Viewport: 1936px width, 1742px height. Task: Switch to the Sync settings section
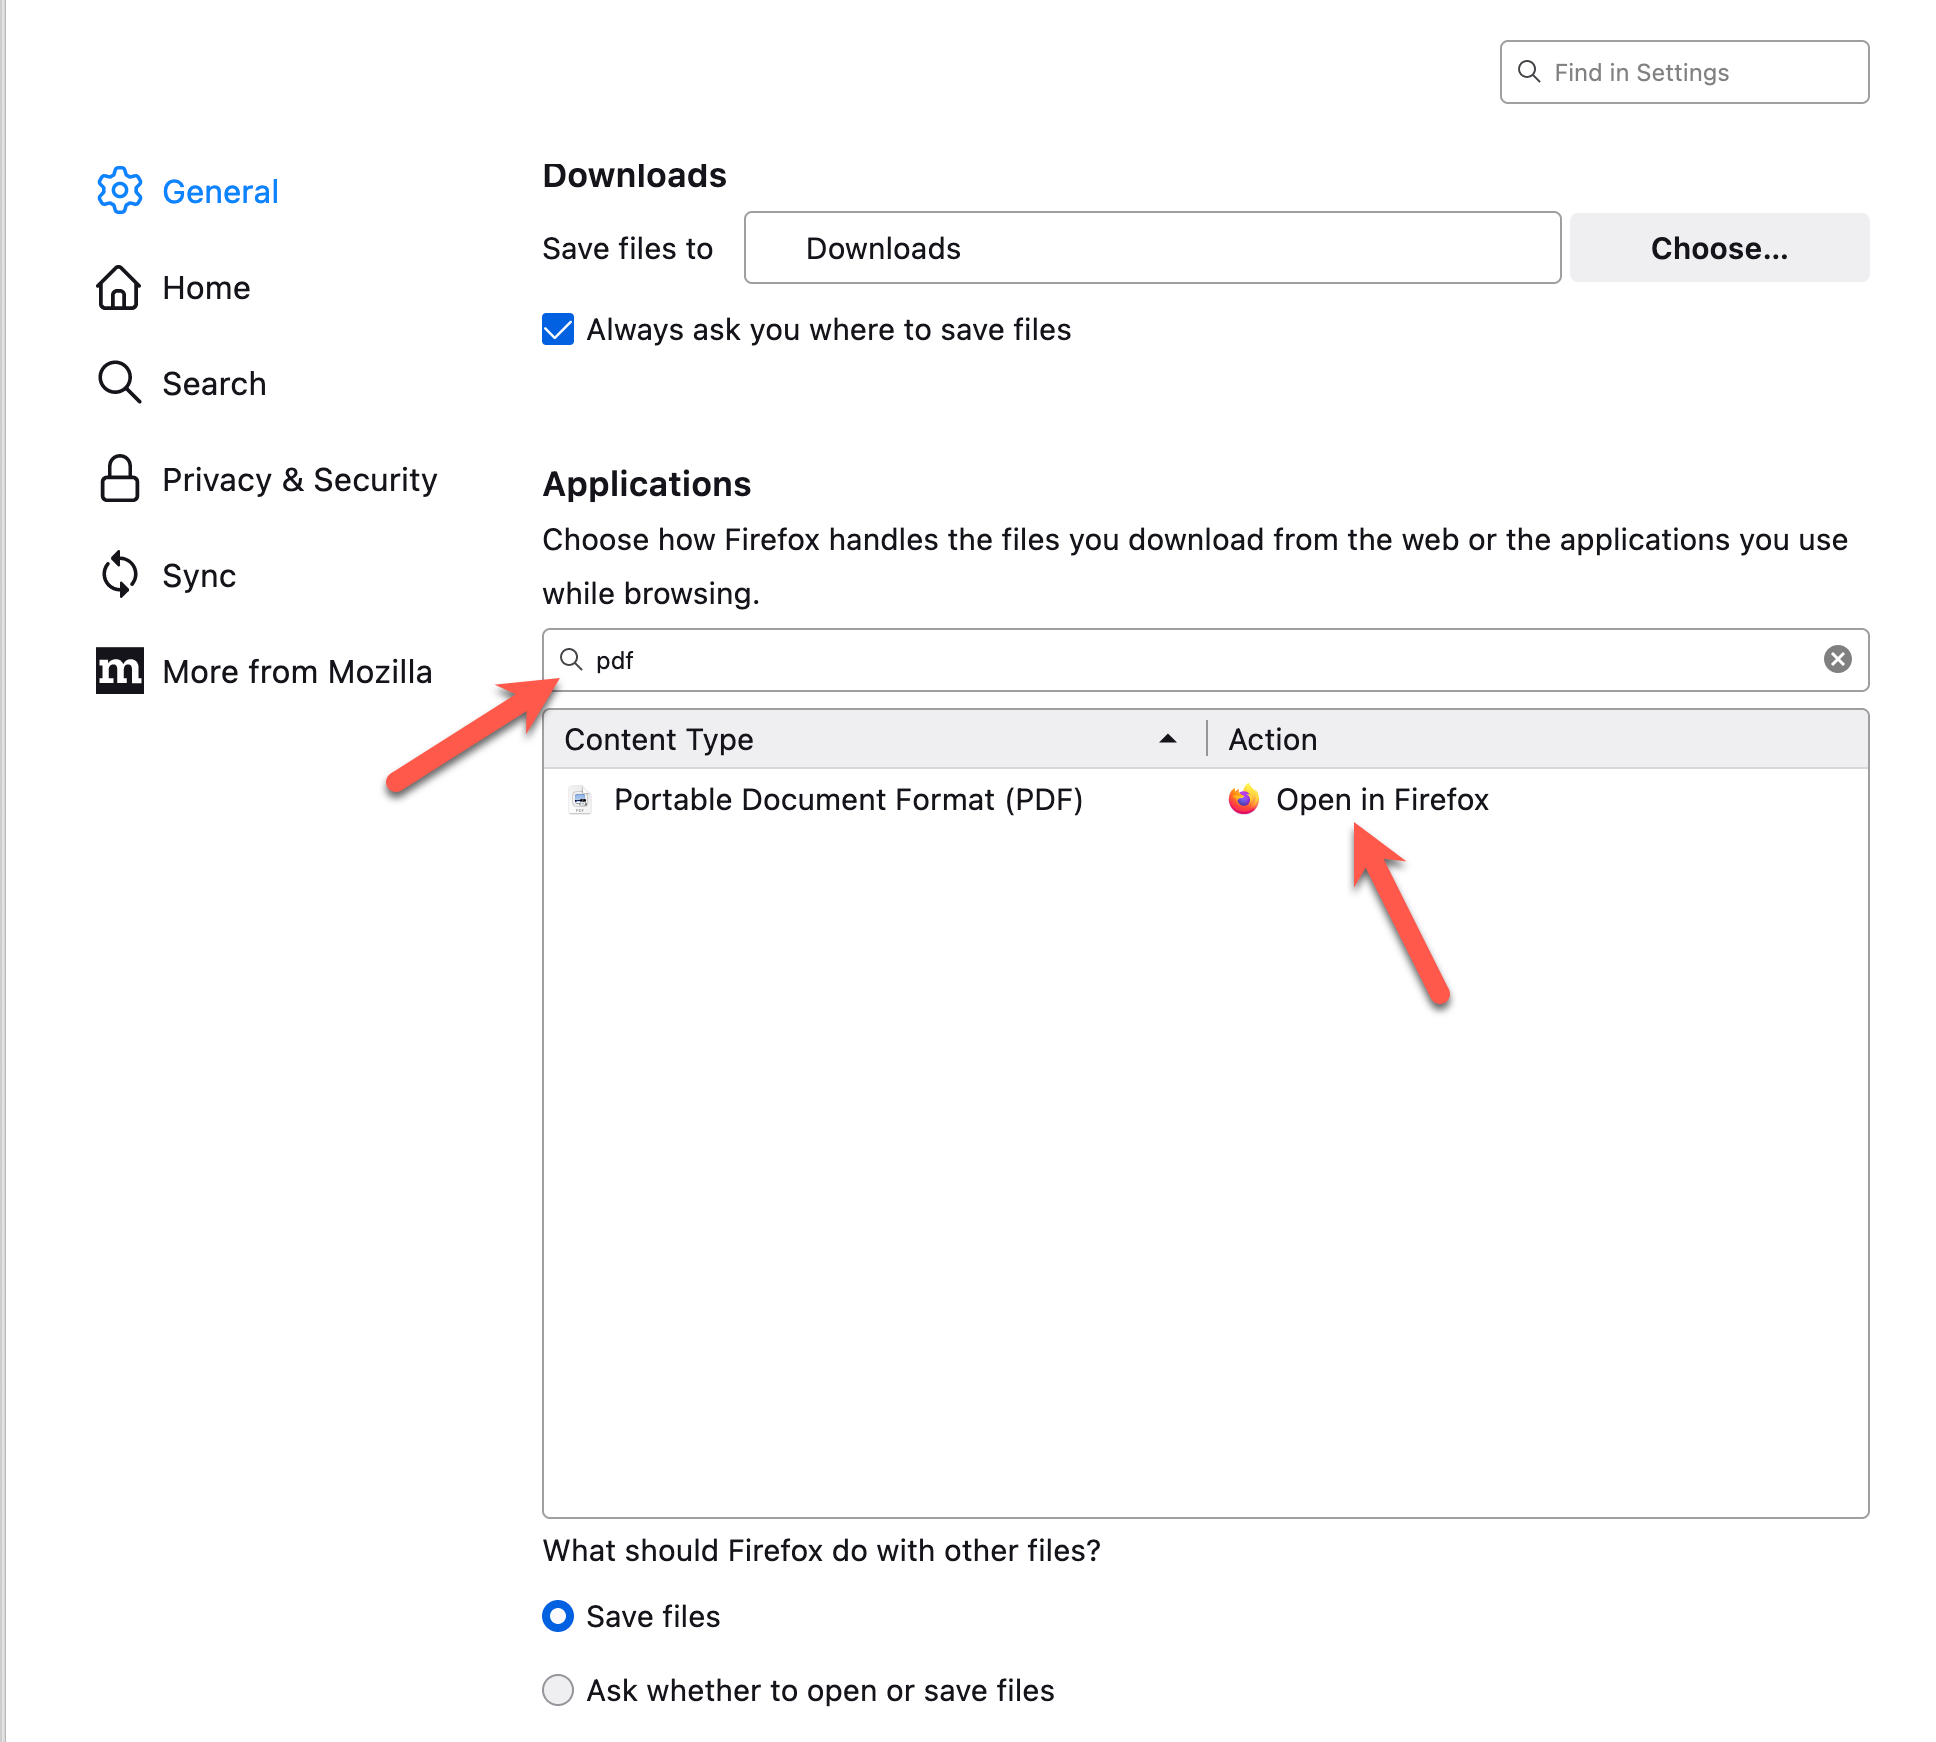click(198, 575)
